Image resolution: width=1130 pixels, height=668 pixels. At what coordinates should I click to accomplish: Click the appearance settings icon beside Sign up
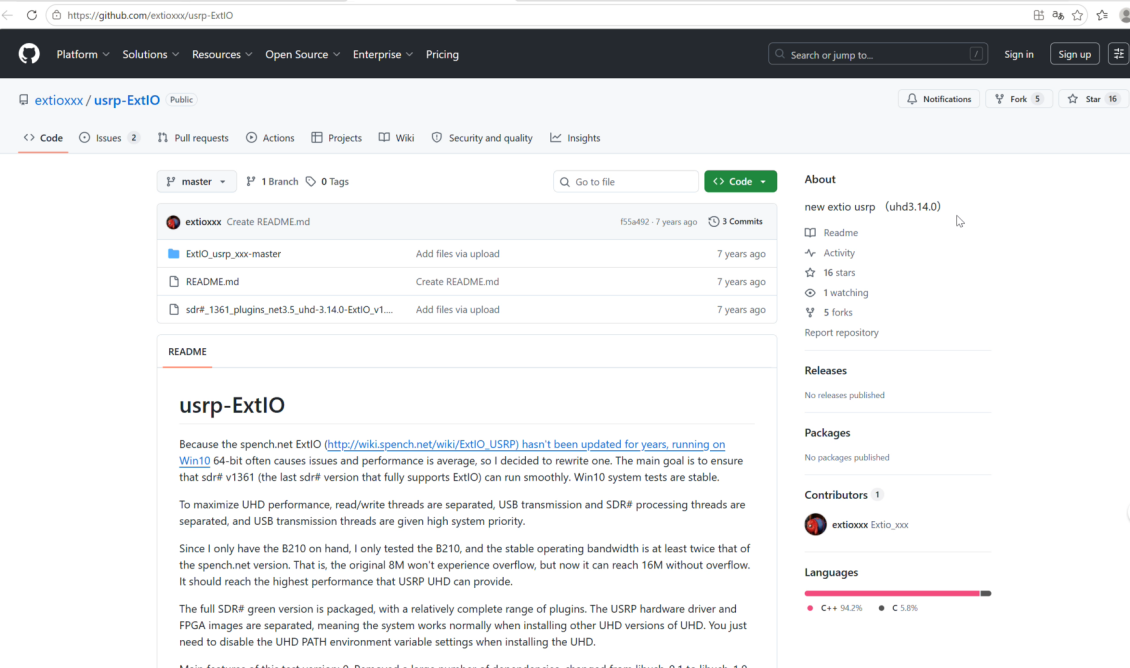[1118, 54]
